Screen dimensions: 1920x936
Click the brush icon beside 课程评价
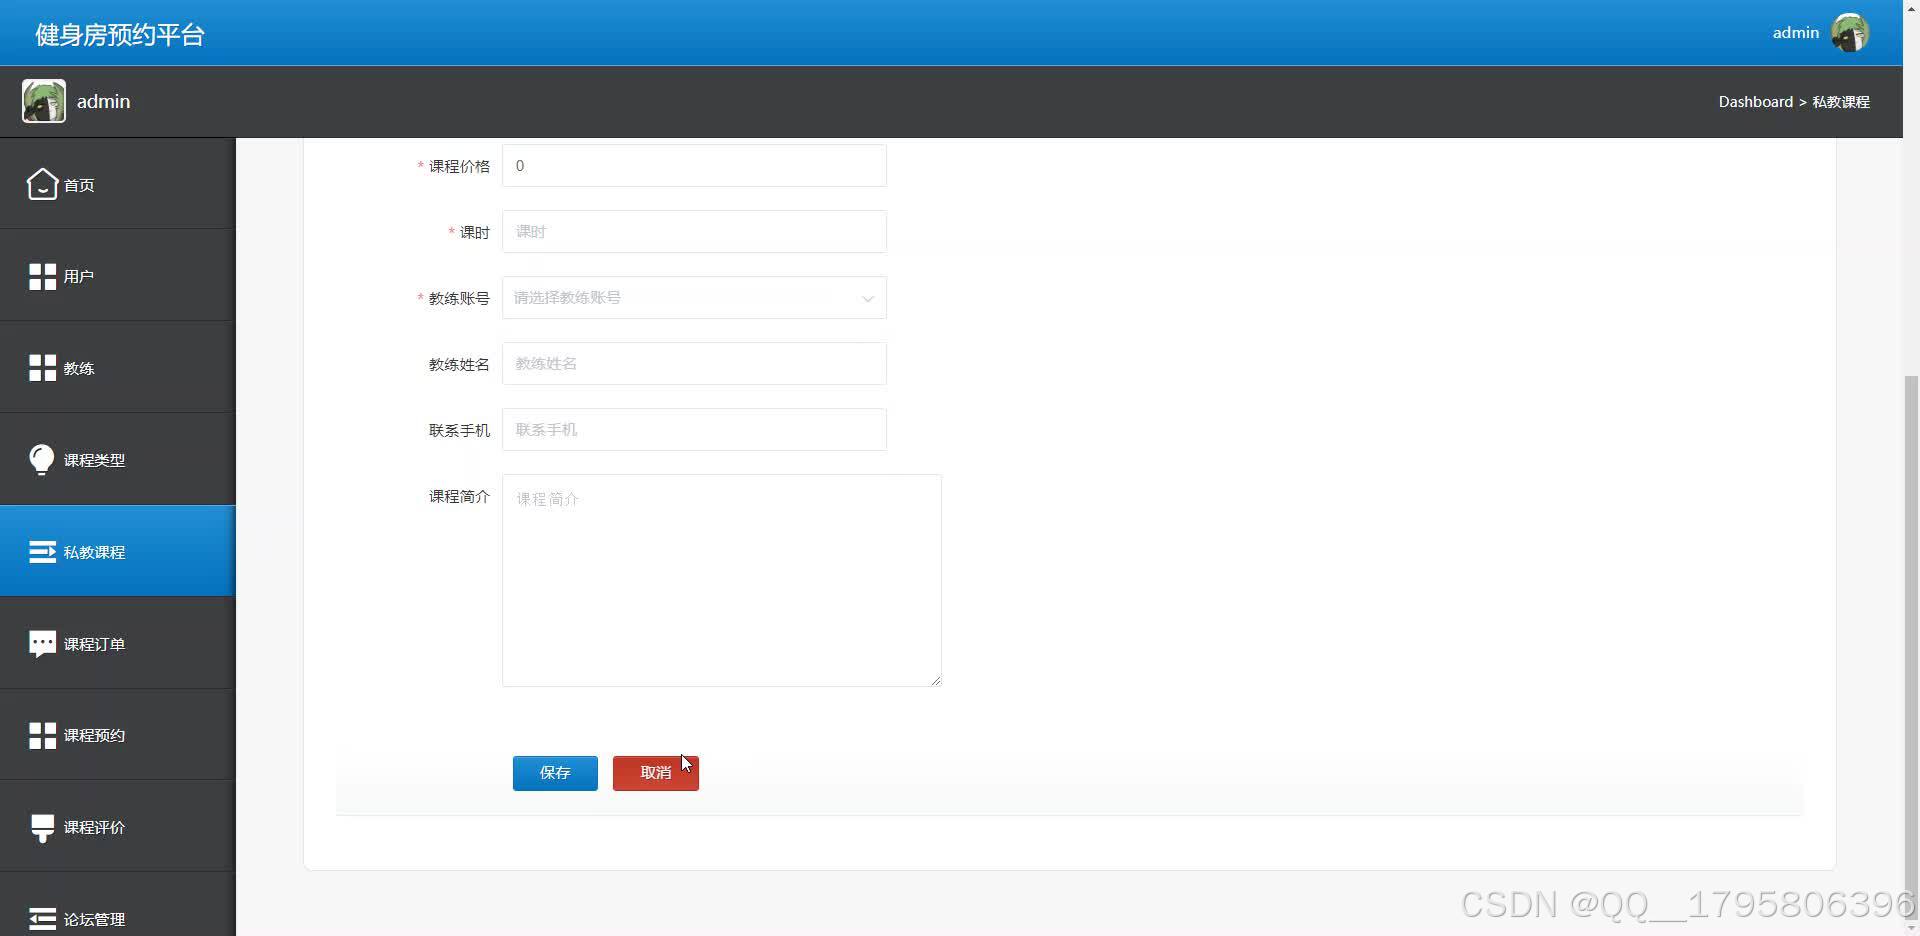42,828
